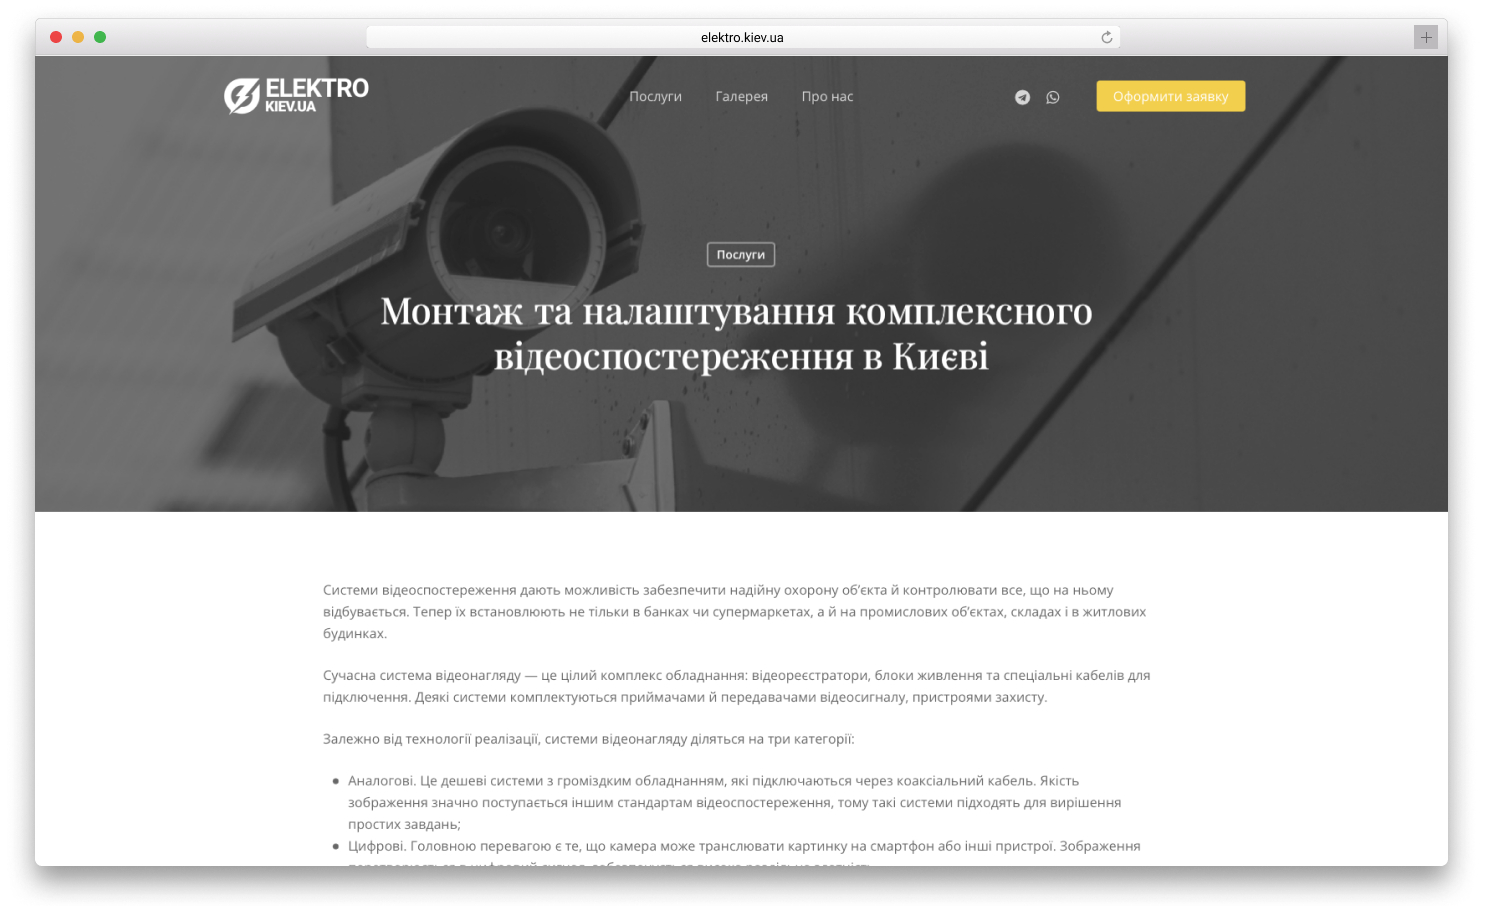Click the Elektro Kiev.ua logo

[x=296, y=96]
